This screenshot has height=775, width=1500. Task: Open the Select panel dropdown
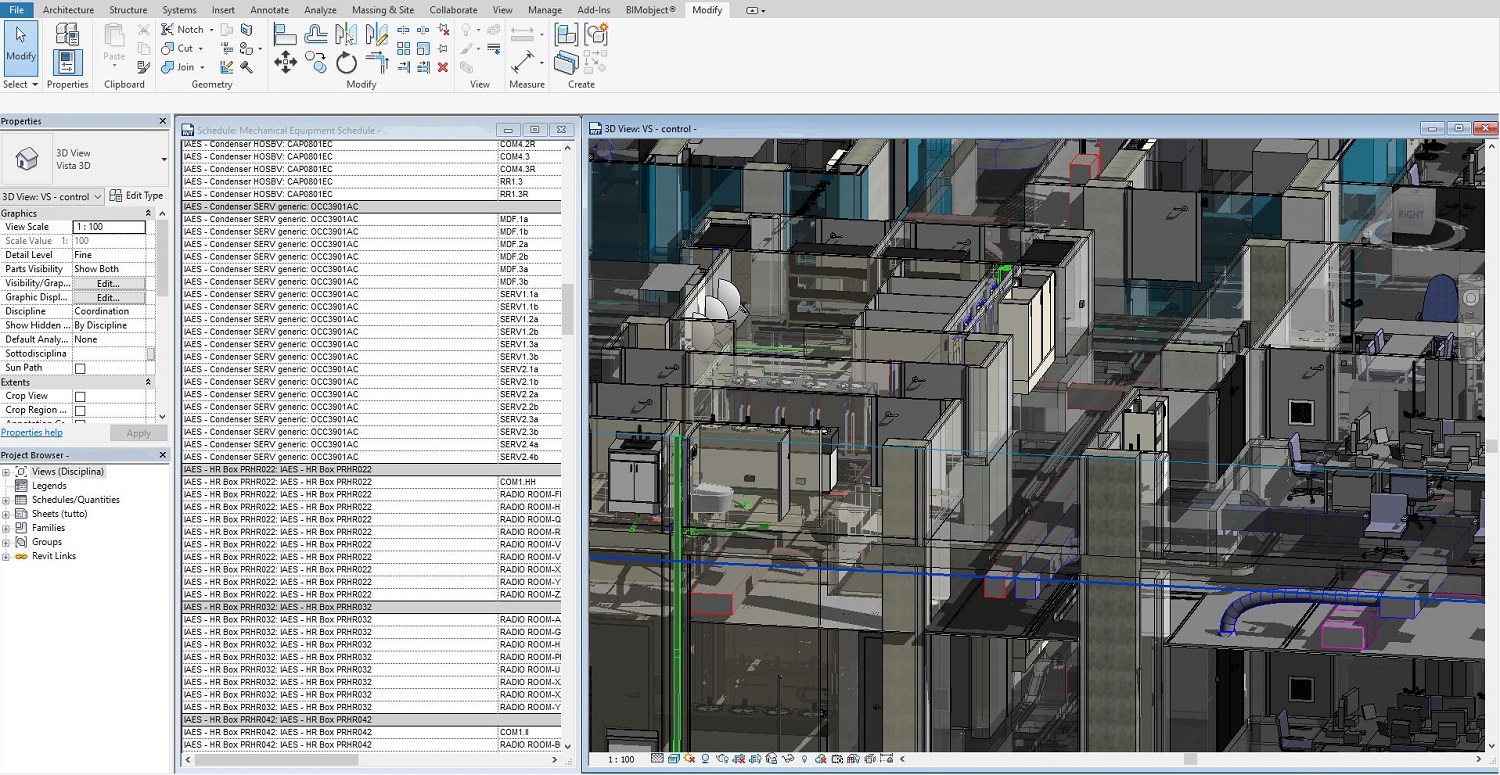[21, 84]
